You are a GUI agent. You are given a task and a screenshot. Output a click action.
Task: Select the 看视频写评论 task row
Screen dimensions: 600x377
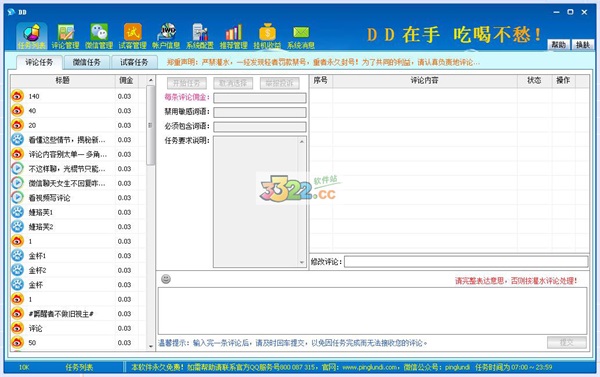78,197
